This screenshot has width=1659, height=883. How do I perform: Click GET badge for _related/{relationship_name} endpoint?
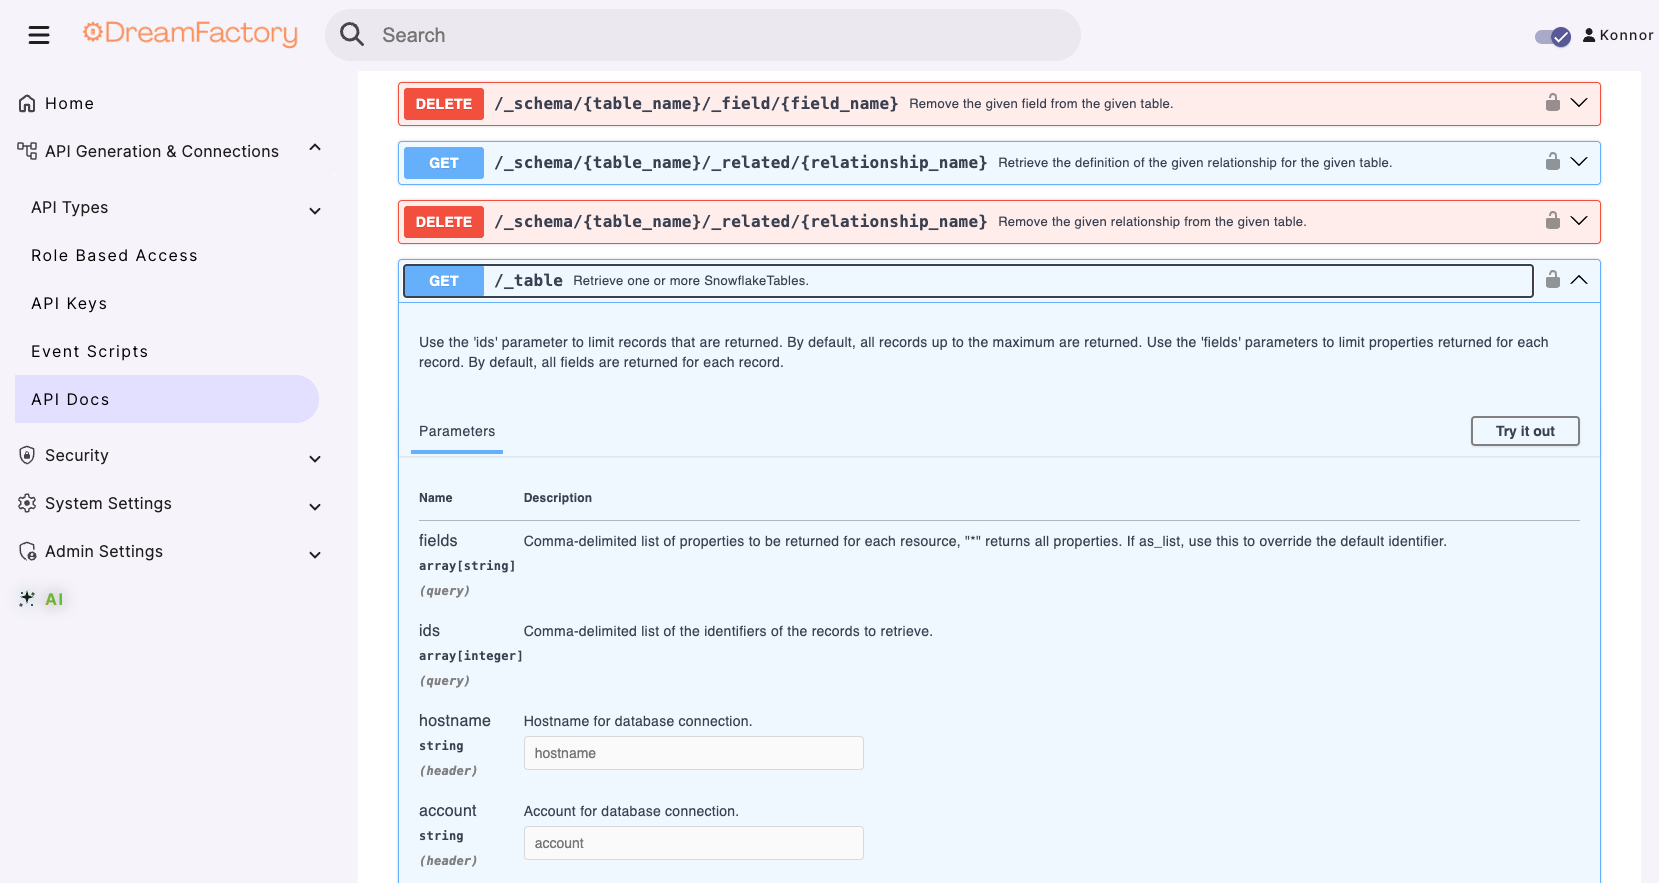(x=444, y=163)
